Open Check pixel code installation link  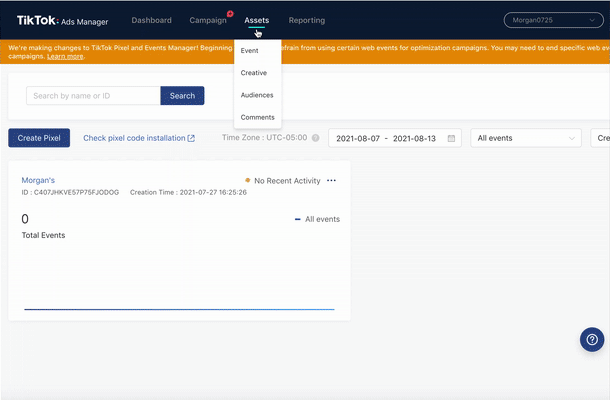coord(139,138)
